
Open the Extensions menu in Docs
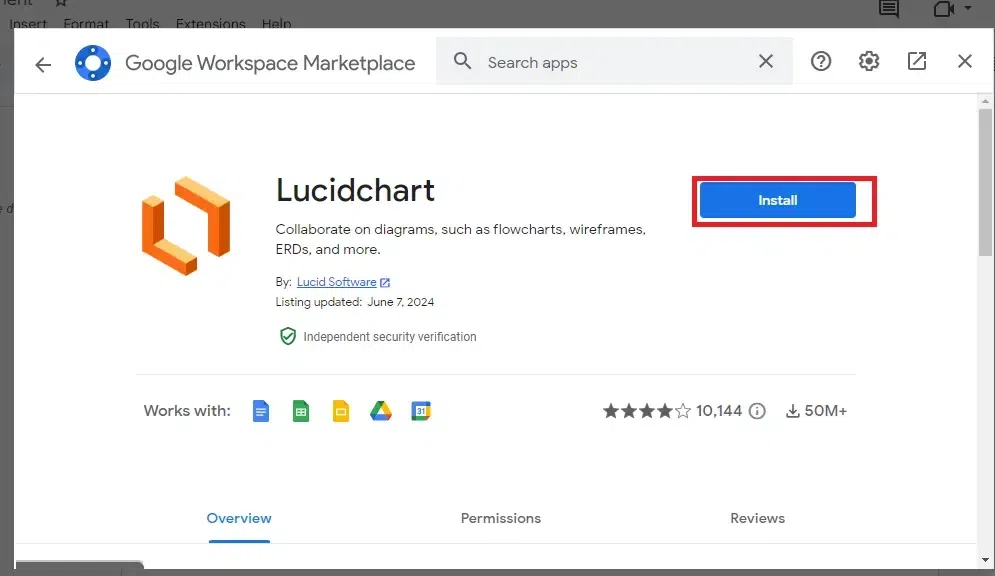tap(211, 23)
